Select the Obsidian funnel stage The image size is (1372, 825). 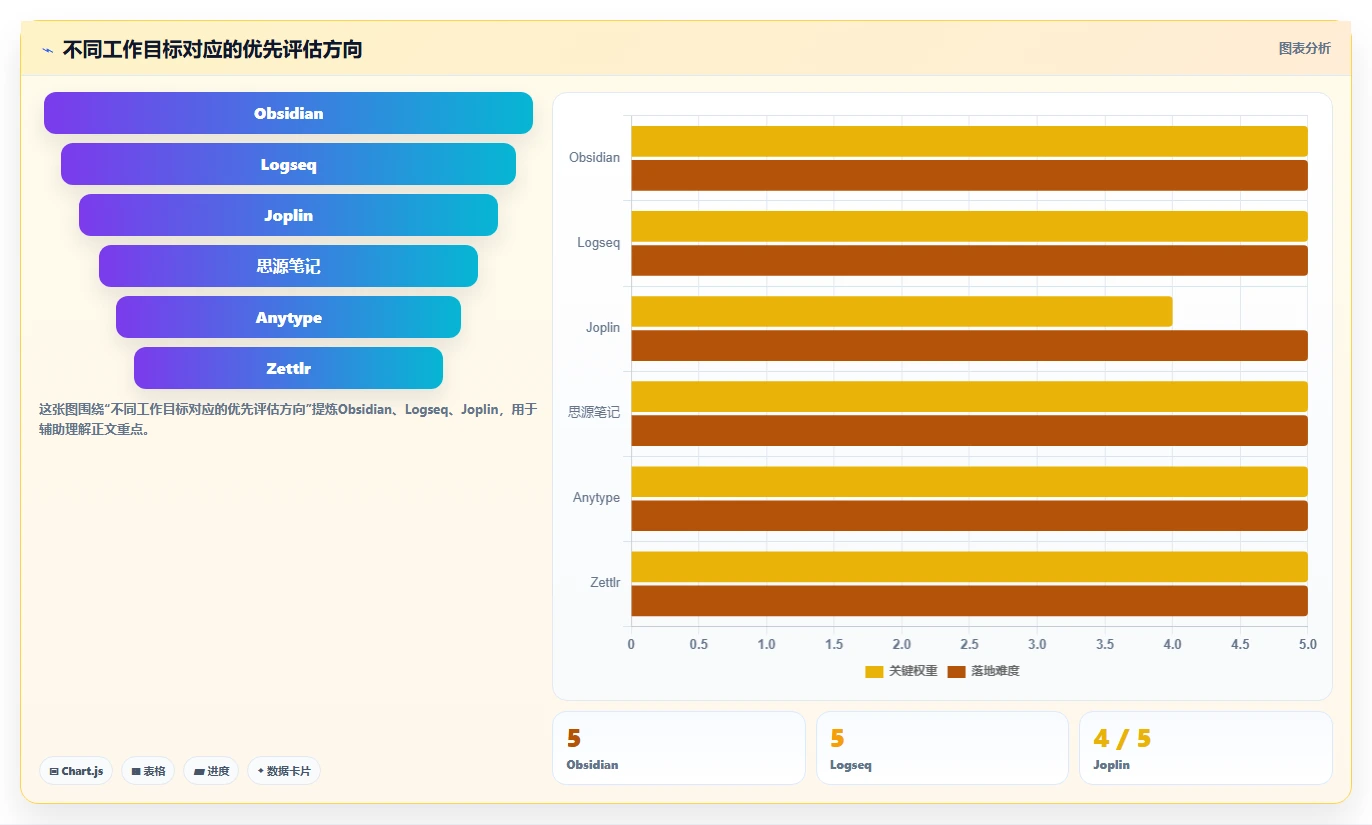pyautogui.click(x=288, y=113)
